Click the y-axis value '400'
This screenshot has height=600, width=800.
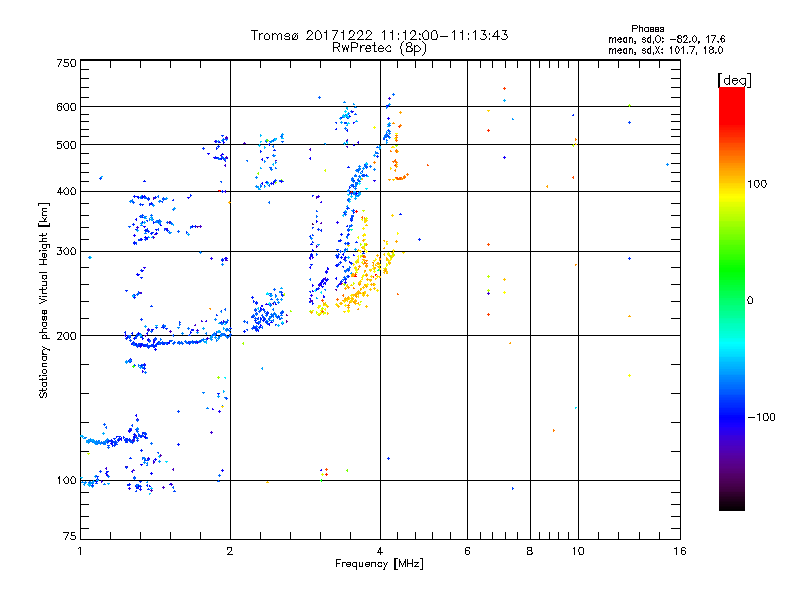tap(66, 191)
